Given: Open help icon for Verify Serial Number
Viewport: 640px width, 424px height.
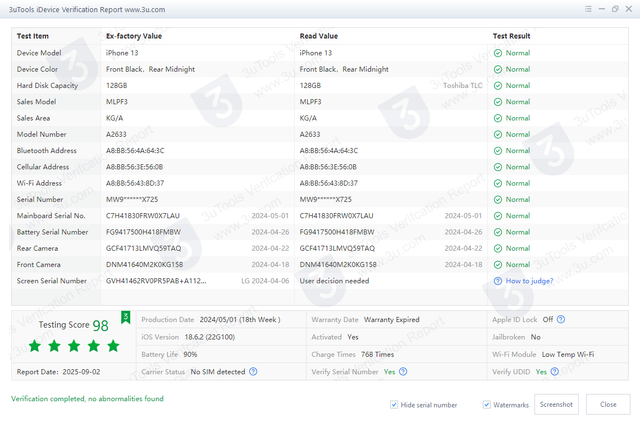Looking at the screenshot, I should 403,371.
